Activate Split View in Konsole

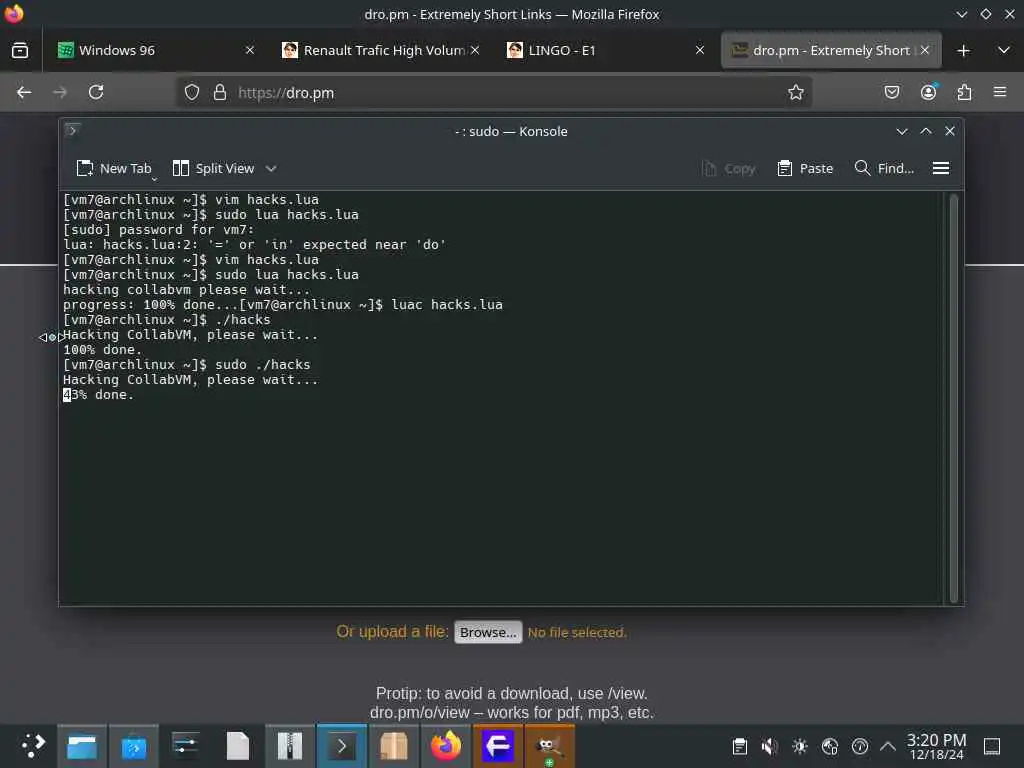[x=213, y=168]
